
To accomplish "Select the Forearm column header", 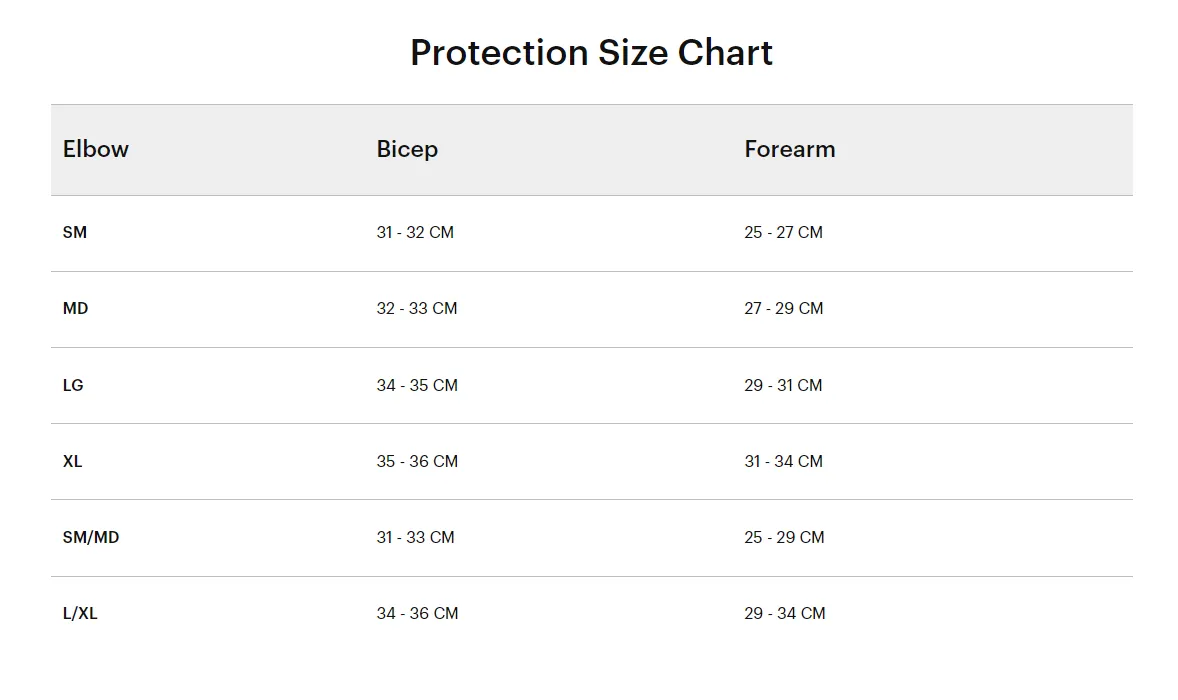I will pos(790,149).
